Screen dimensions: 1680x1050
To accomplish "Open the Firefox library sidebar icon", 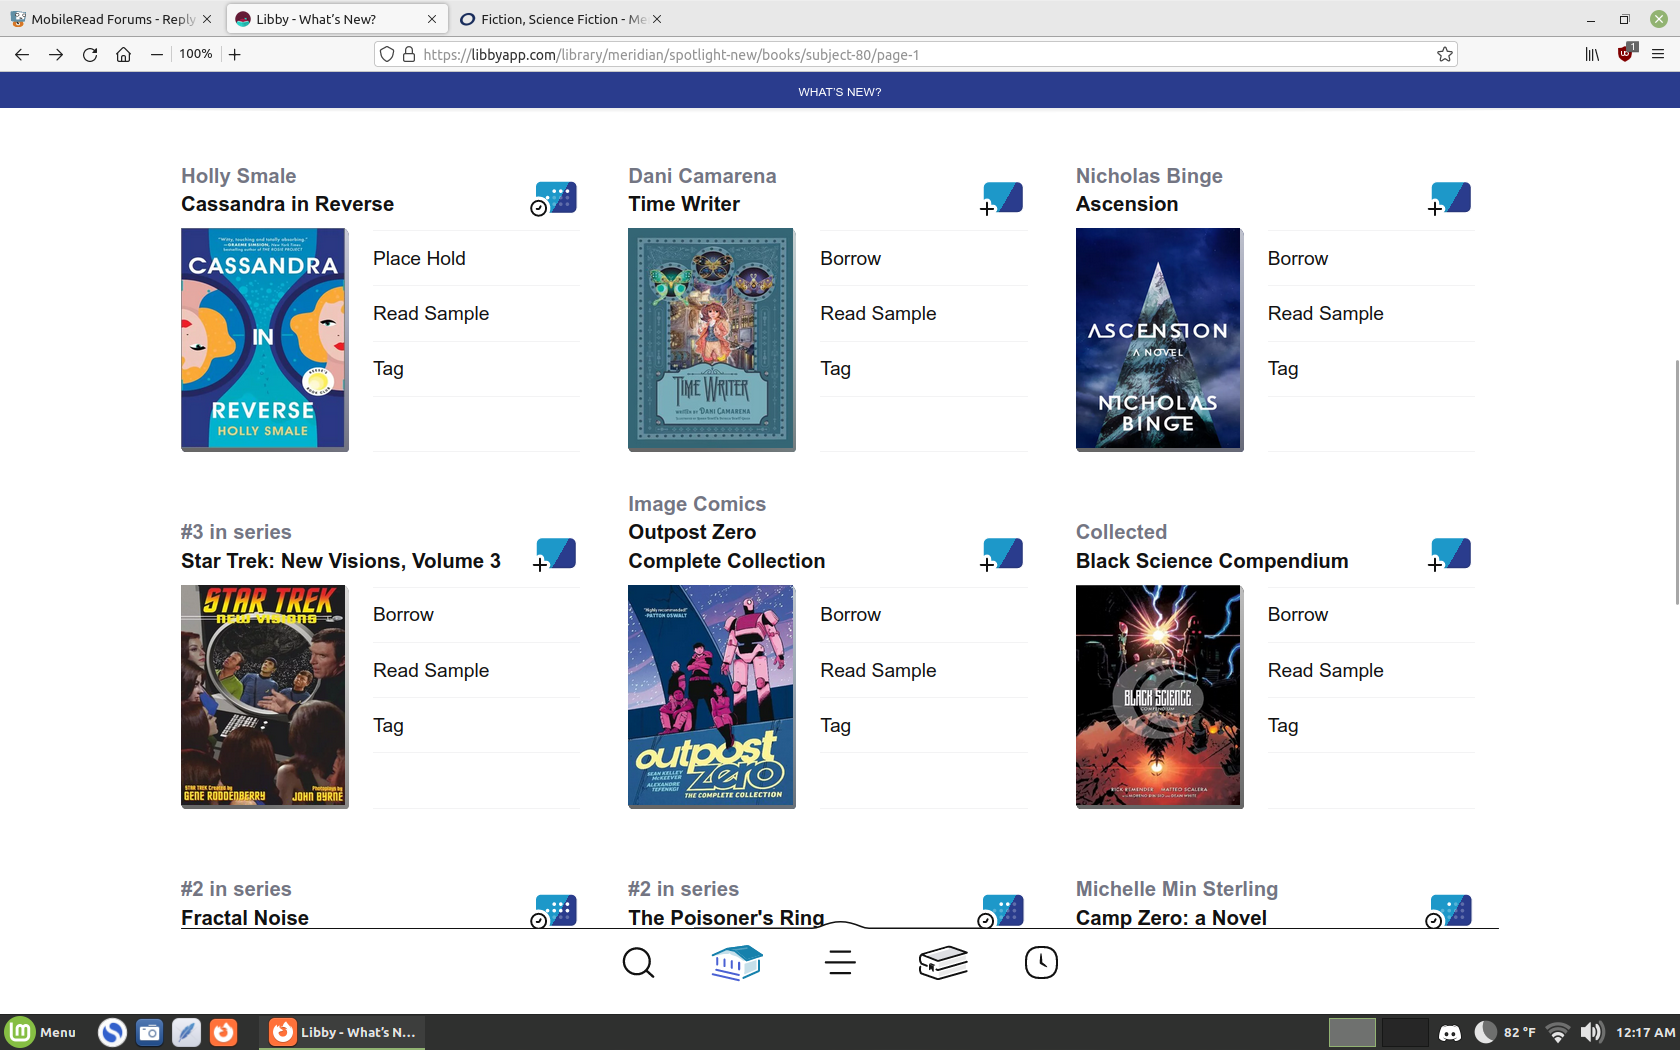I will click(1592, 55).
